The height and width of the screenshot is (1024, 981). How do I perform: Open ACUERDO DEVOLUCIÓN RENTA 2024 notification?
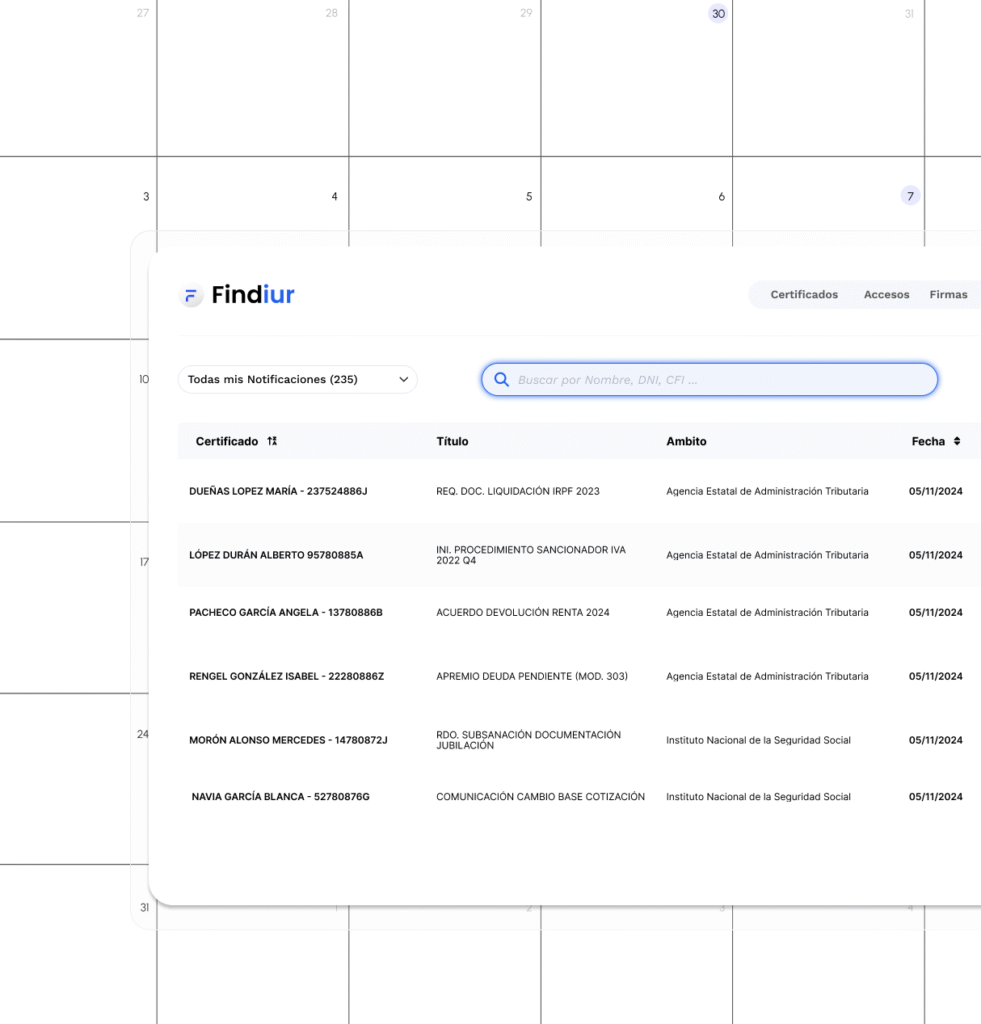(x=522, y=612)
